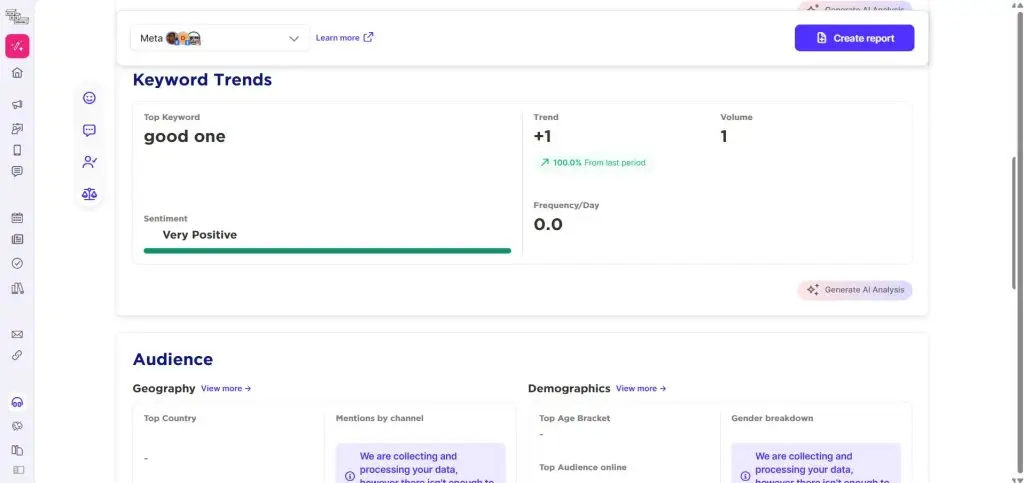Open the headphones listening sidebar icon
1024x483 pixels.
click(x=18, y=403)
